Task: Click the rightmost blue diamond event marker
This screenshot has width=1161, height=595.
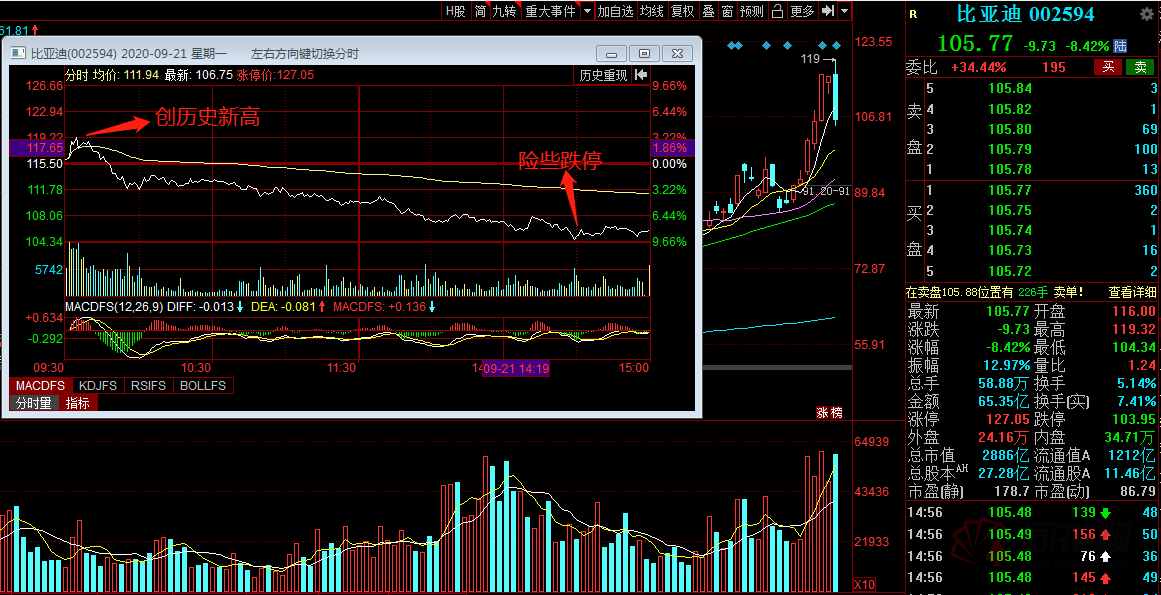Action: point(836,46)
